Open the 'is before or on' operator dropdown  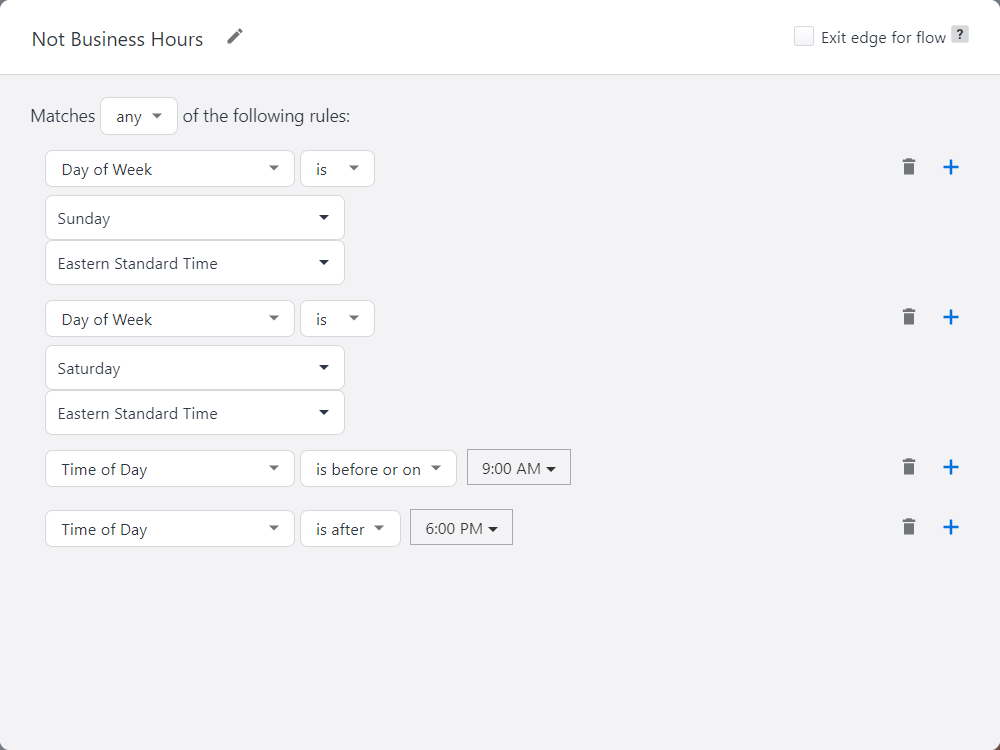pyautogui.click(x=378, y=469)
